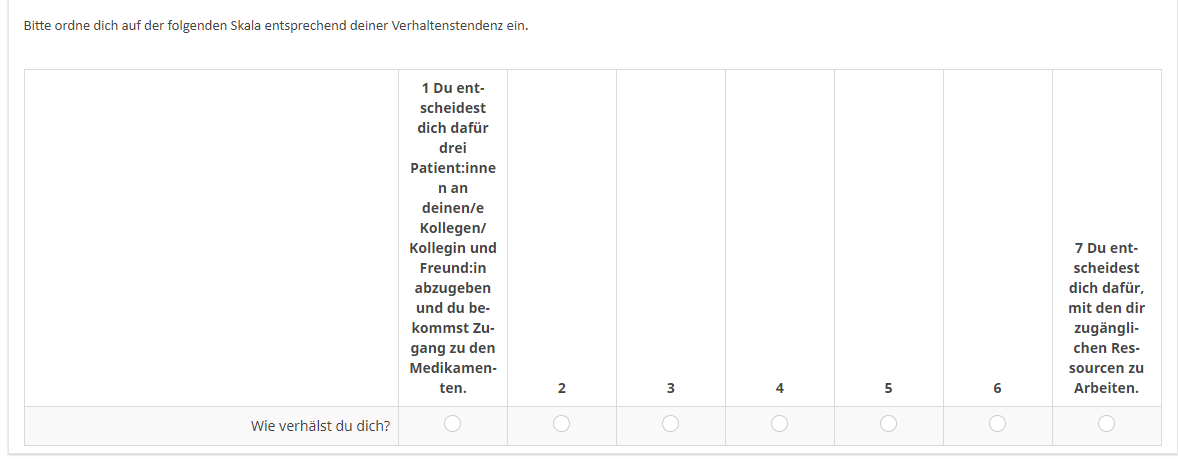Viewport: 1178px width, 459px height.
Task: Click the column header number 4
Action: click(x=780, y=388)
